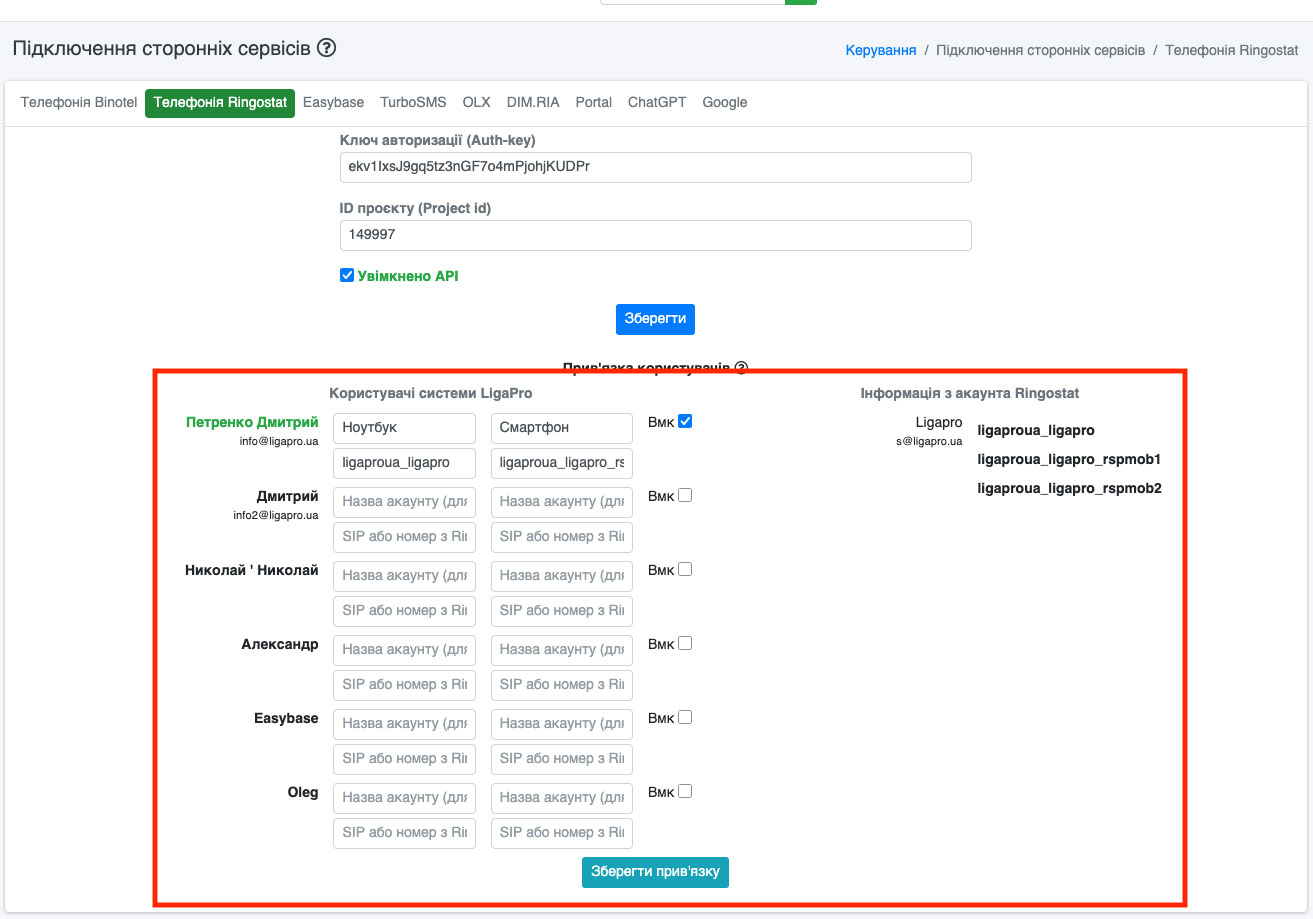1313x919 pixels.
Task: Click the user name Oleg
Action: (x=303, y=792)
